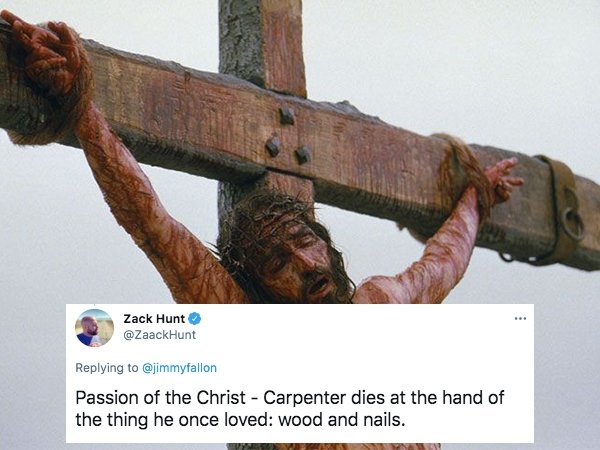Viewport: 600px width, 450px height.
Task: Click the "Passion of the Christ" tweet text
Action: [x=160, y=398]
